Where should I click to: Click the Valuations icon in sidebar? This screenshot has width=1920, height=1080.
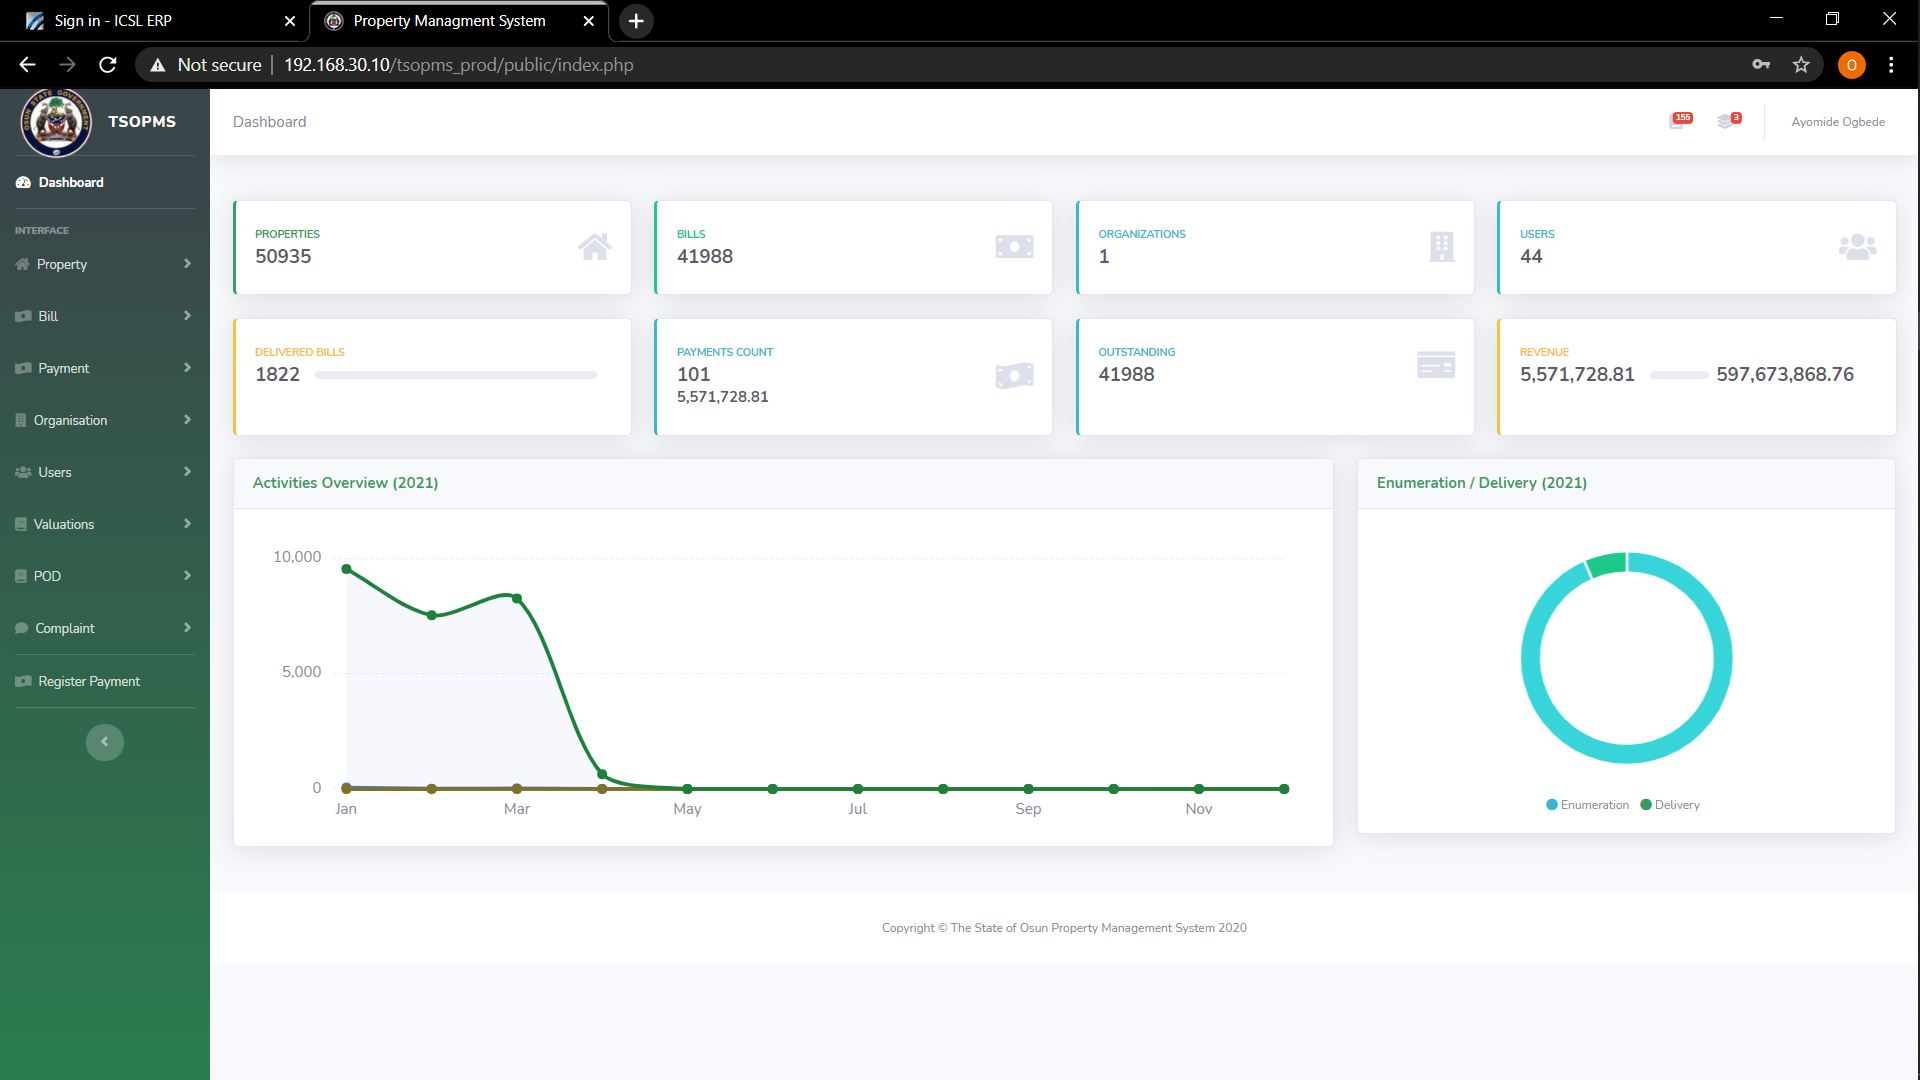[21, 524]
